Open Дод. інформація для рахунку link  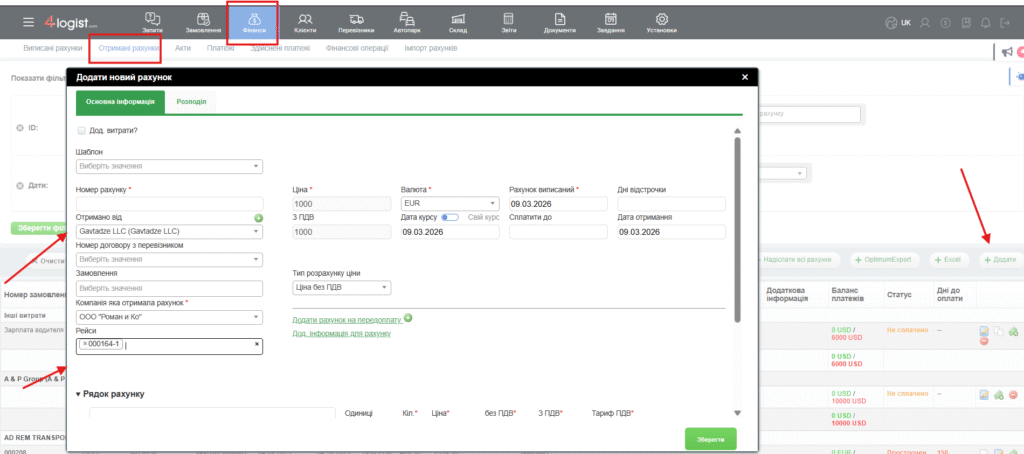click(x=341, y=333)
